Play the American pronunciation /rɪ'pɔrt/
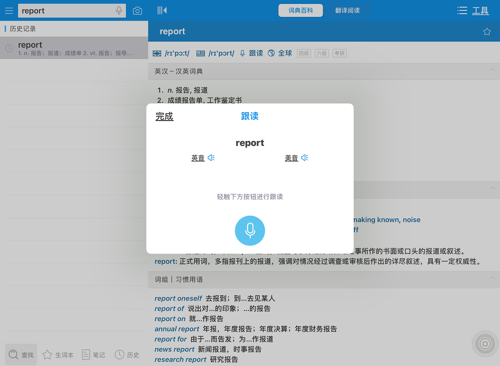Viewport: 500px width, 366px height. pos(215,53)
